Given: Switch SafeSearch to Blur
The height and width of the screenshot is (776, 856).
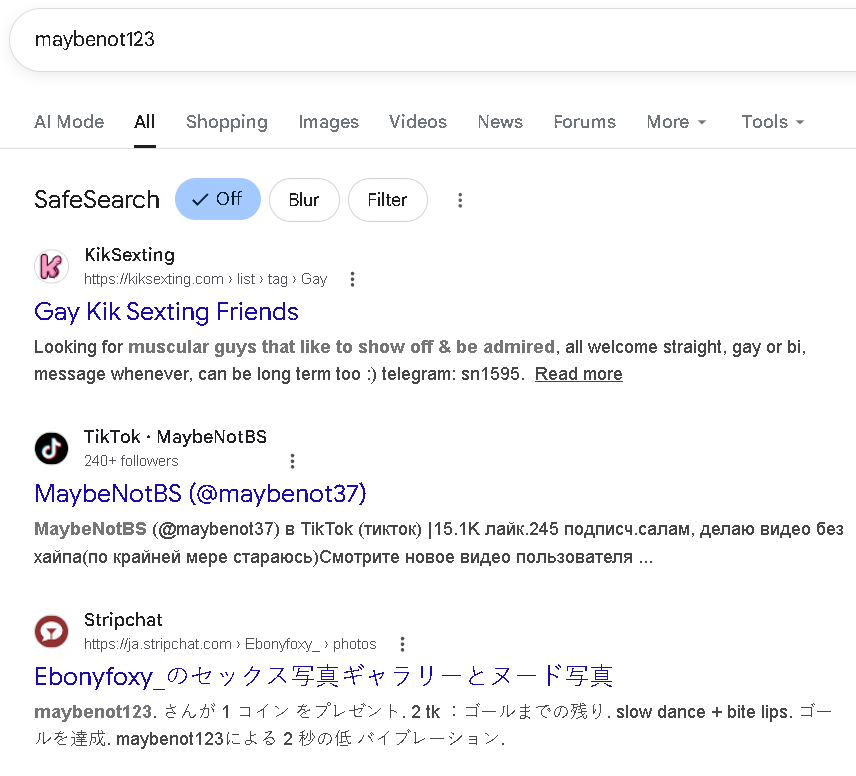Looking at the screenshot, I should pos(304,200).
